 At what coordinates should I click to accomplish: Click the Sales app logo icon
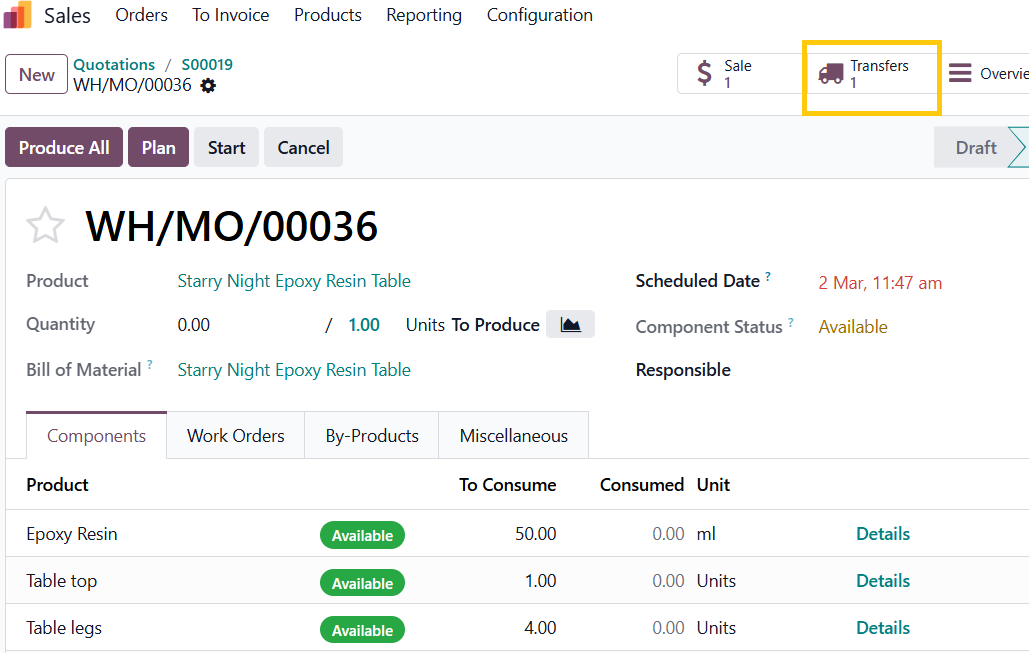pyautogui.click(x=18, y=15)
